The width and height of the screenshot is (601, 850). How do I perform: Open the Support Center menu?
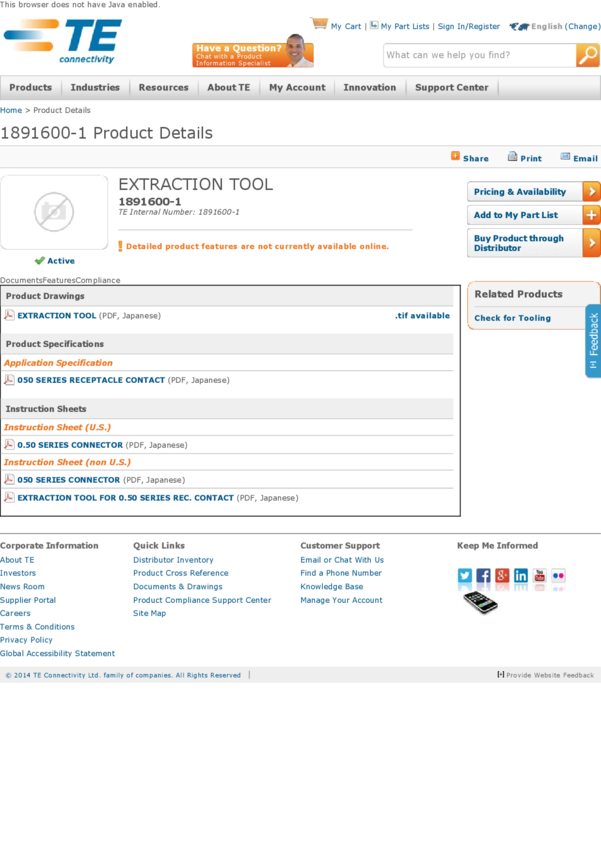(451, 87)
